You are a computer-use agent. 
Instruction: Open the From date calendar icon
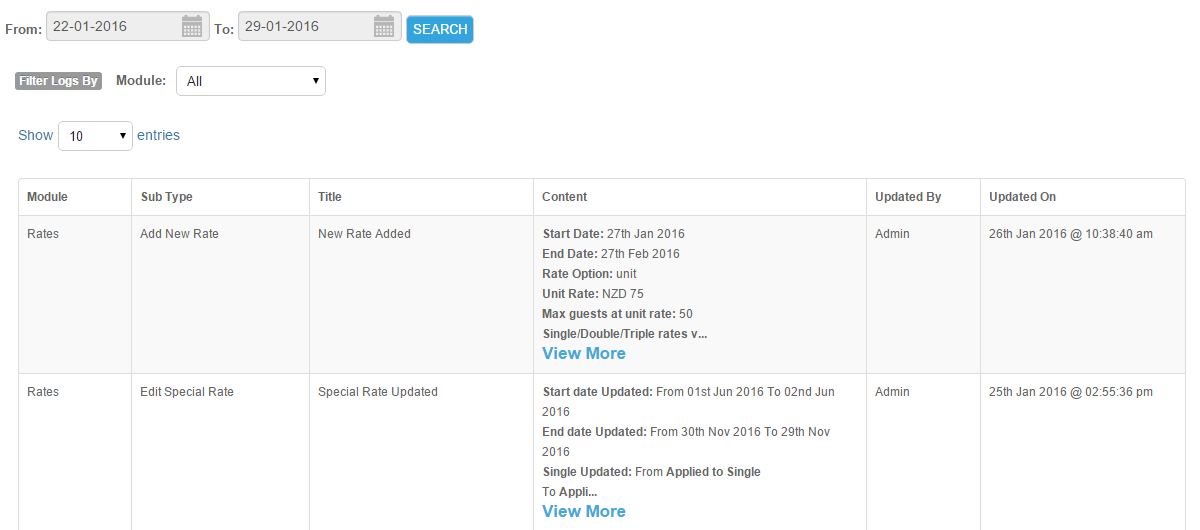[192, 27]
